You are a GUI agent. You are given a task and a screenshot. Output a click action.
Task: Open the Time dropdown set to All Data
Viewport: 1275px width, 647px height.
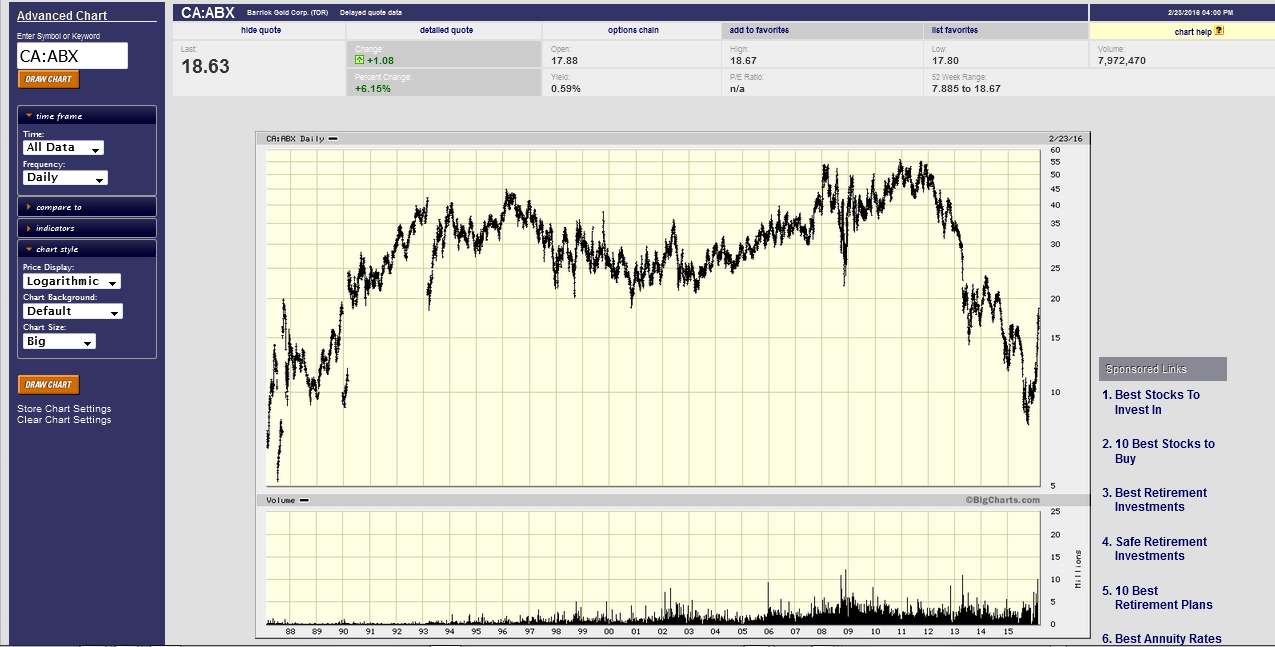63,148
